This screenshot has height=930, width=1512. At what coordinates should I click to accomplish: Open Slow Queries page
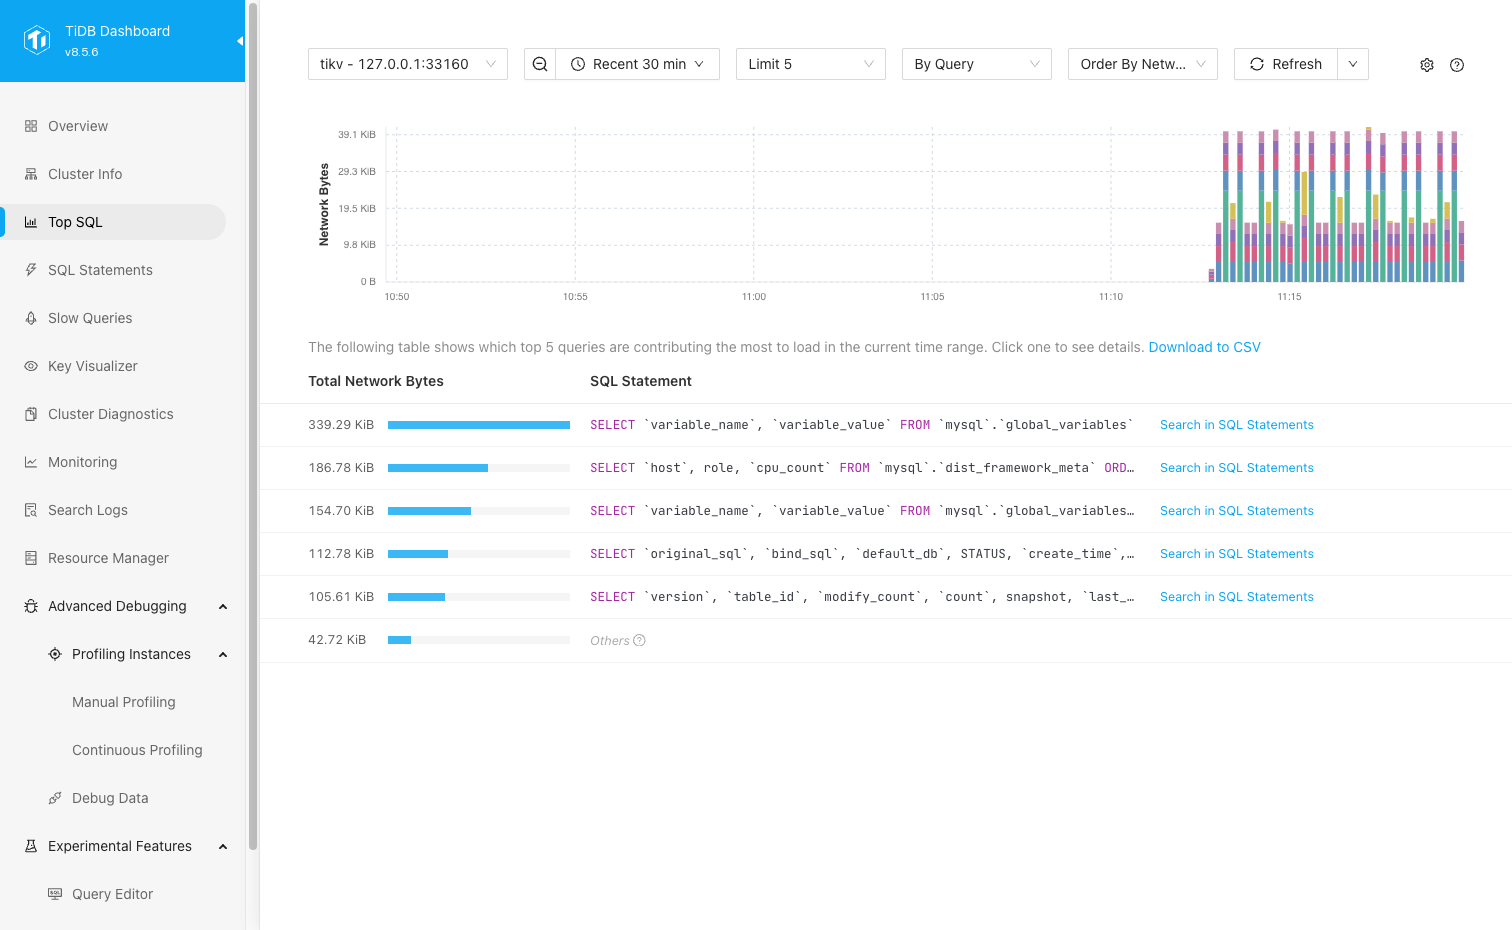90,318
